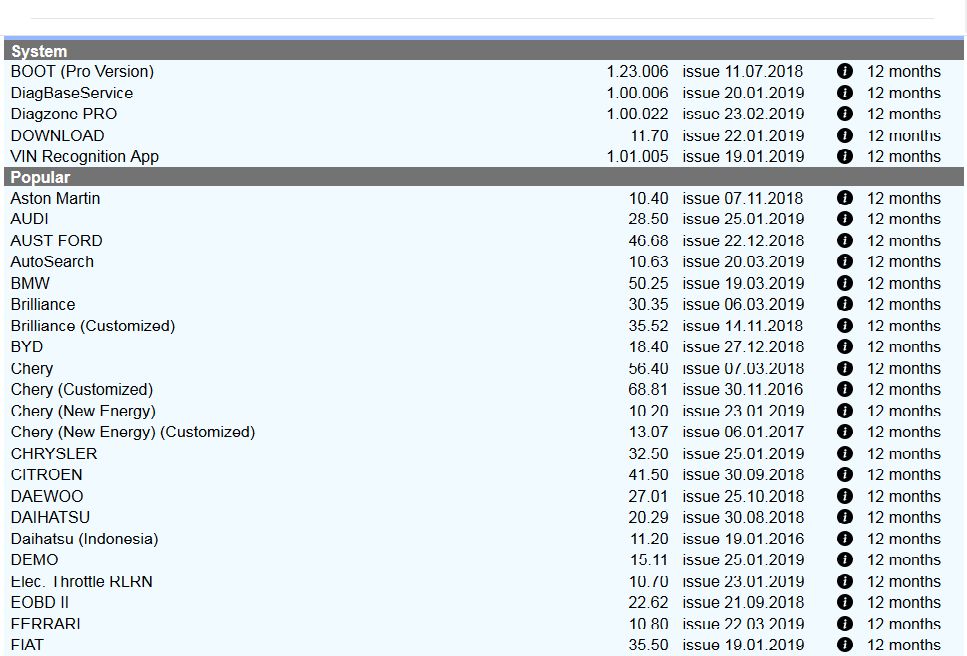Click the date issue 20.03.2019

[x=743, y=261]
